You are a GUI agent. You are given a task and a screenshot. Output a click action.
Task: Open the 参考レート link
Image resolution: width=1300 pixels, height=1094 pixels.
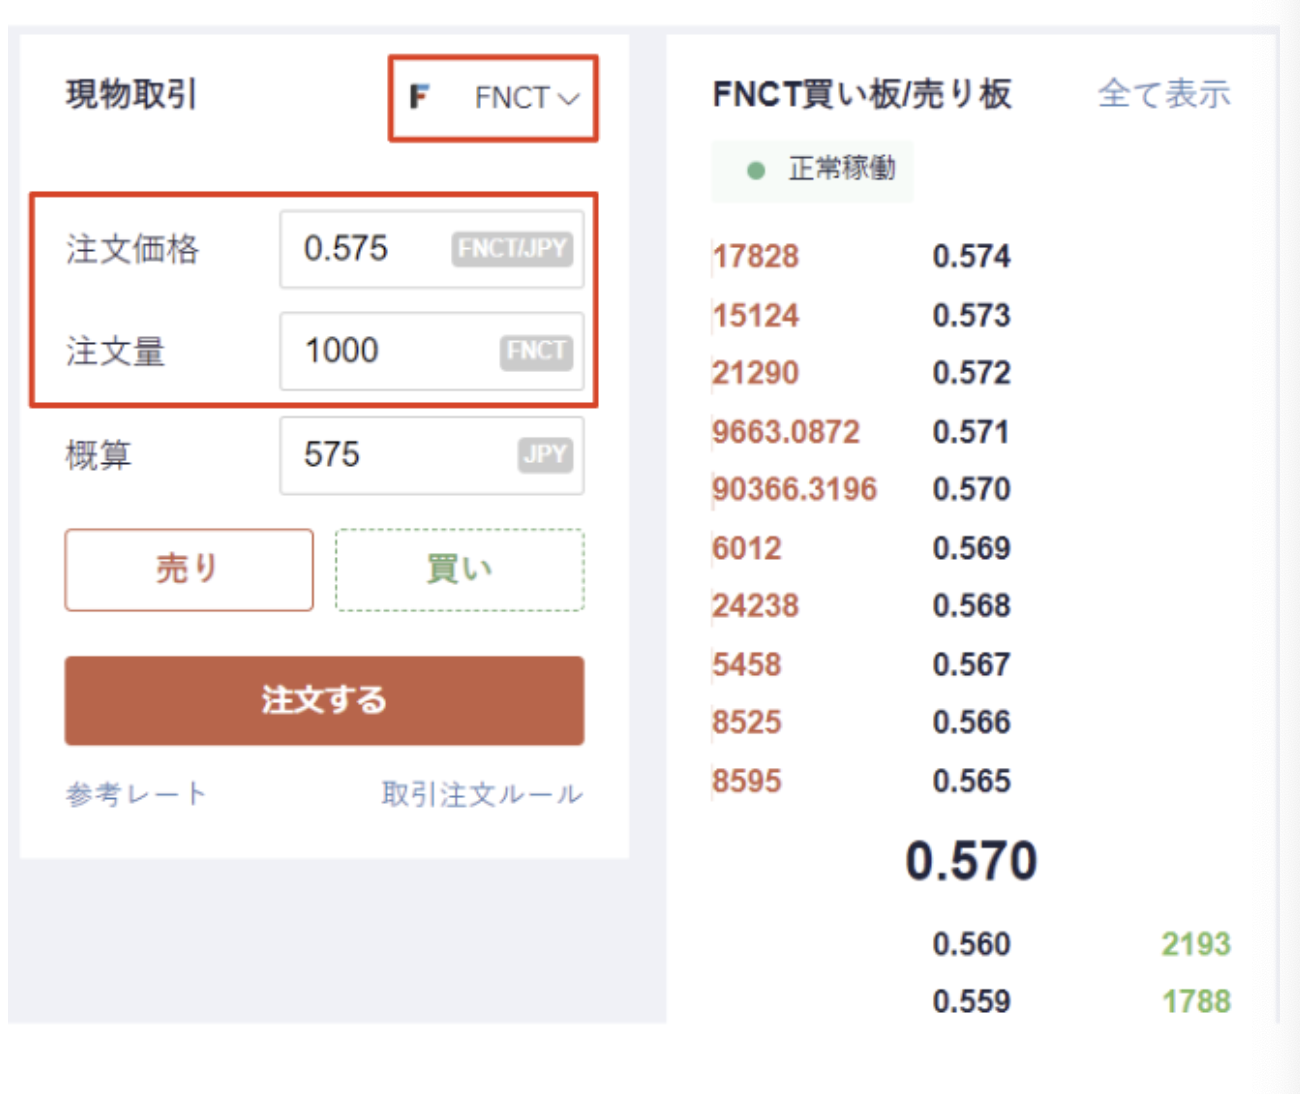click(136, 794)
